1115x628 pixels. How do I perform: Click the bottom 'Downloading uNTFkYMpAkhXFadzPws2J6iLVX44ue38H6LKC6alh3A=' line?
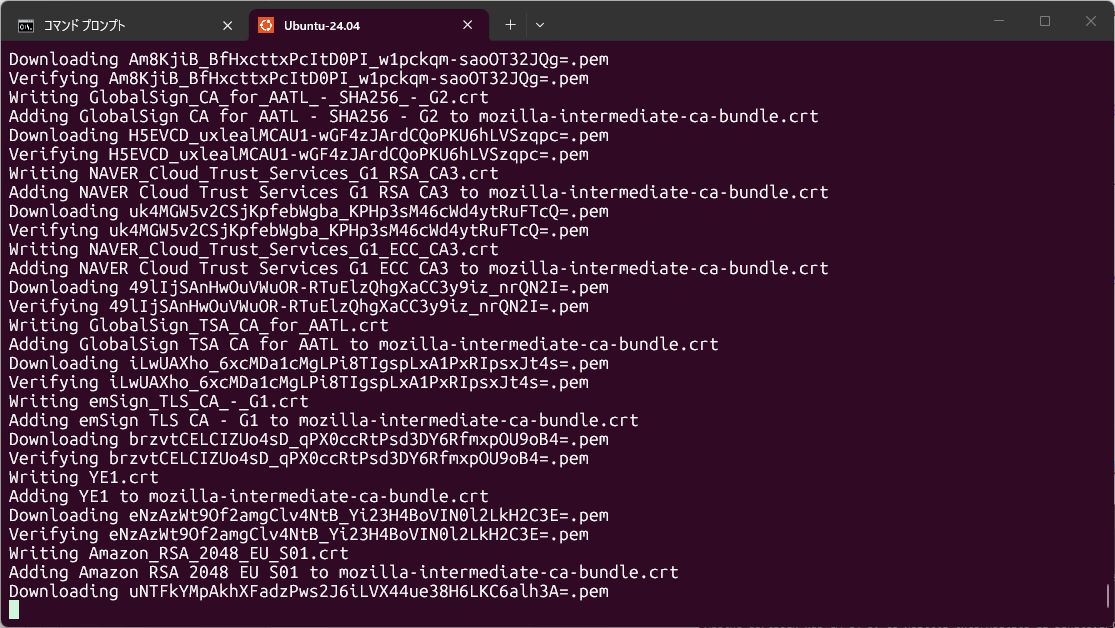point(300,591)
